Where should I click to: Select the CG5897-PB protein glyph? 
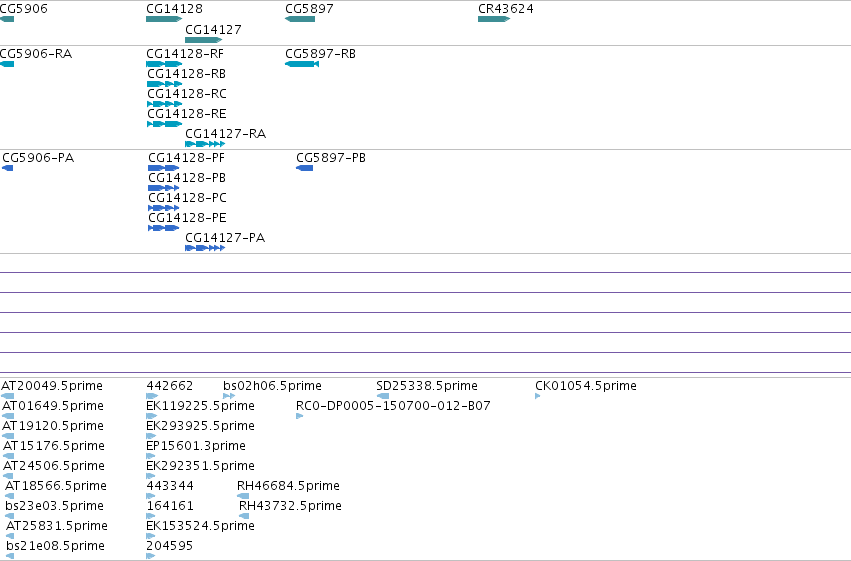point(304,168)
